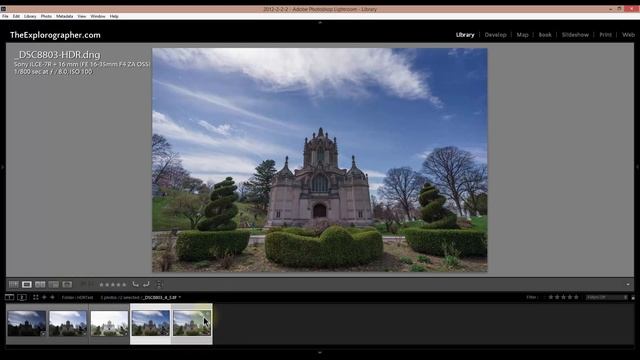Switch to Loupe view in toolbar
The image size is (640, 360).
27,284
